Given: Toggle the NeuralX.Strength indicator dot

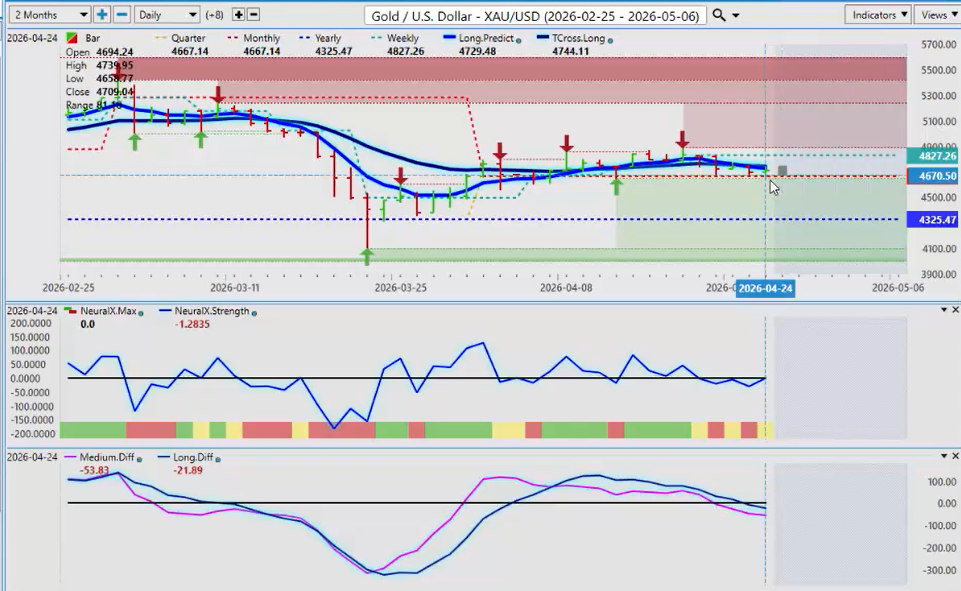Looking at the screenshot, I should click(254, 312).
